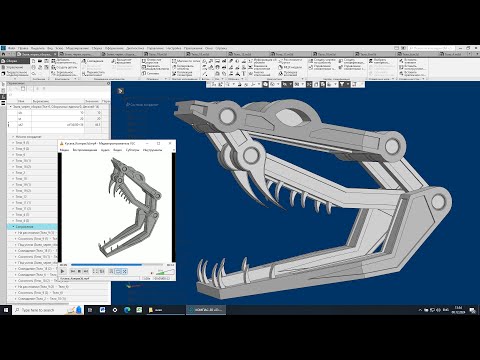The width and height of the screenshot is (480, 360).
Task: Activate the Section tool in ribbon
Action: click(151, 73)
